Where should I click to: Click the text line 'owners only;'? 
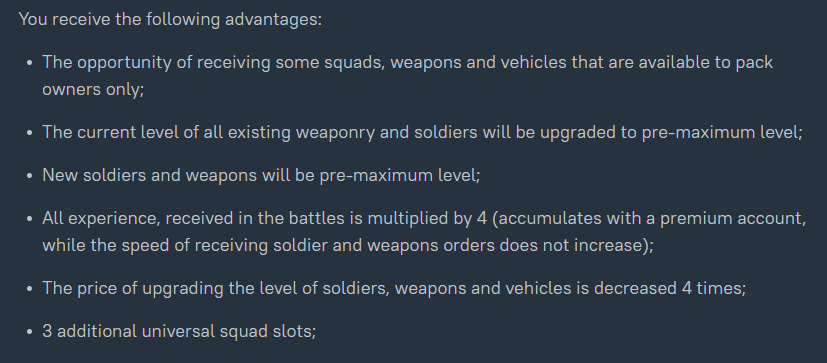(93, 89)
